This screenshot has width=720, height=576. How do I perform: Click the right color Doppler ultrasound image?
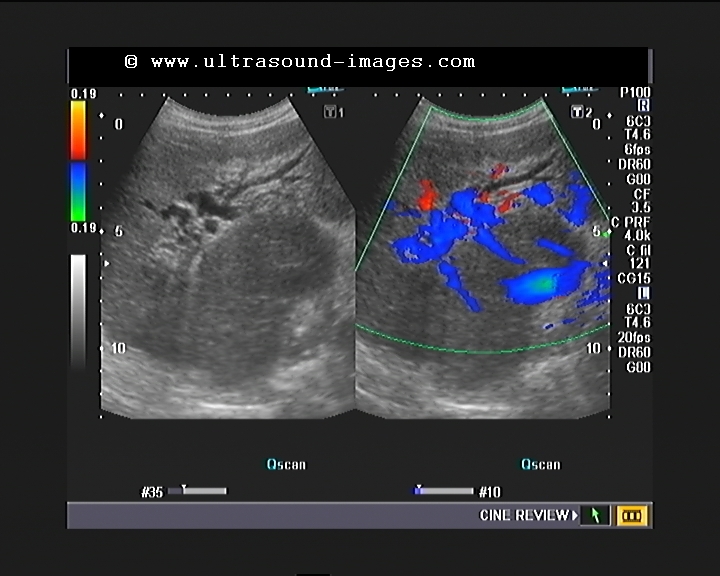483,257
